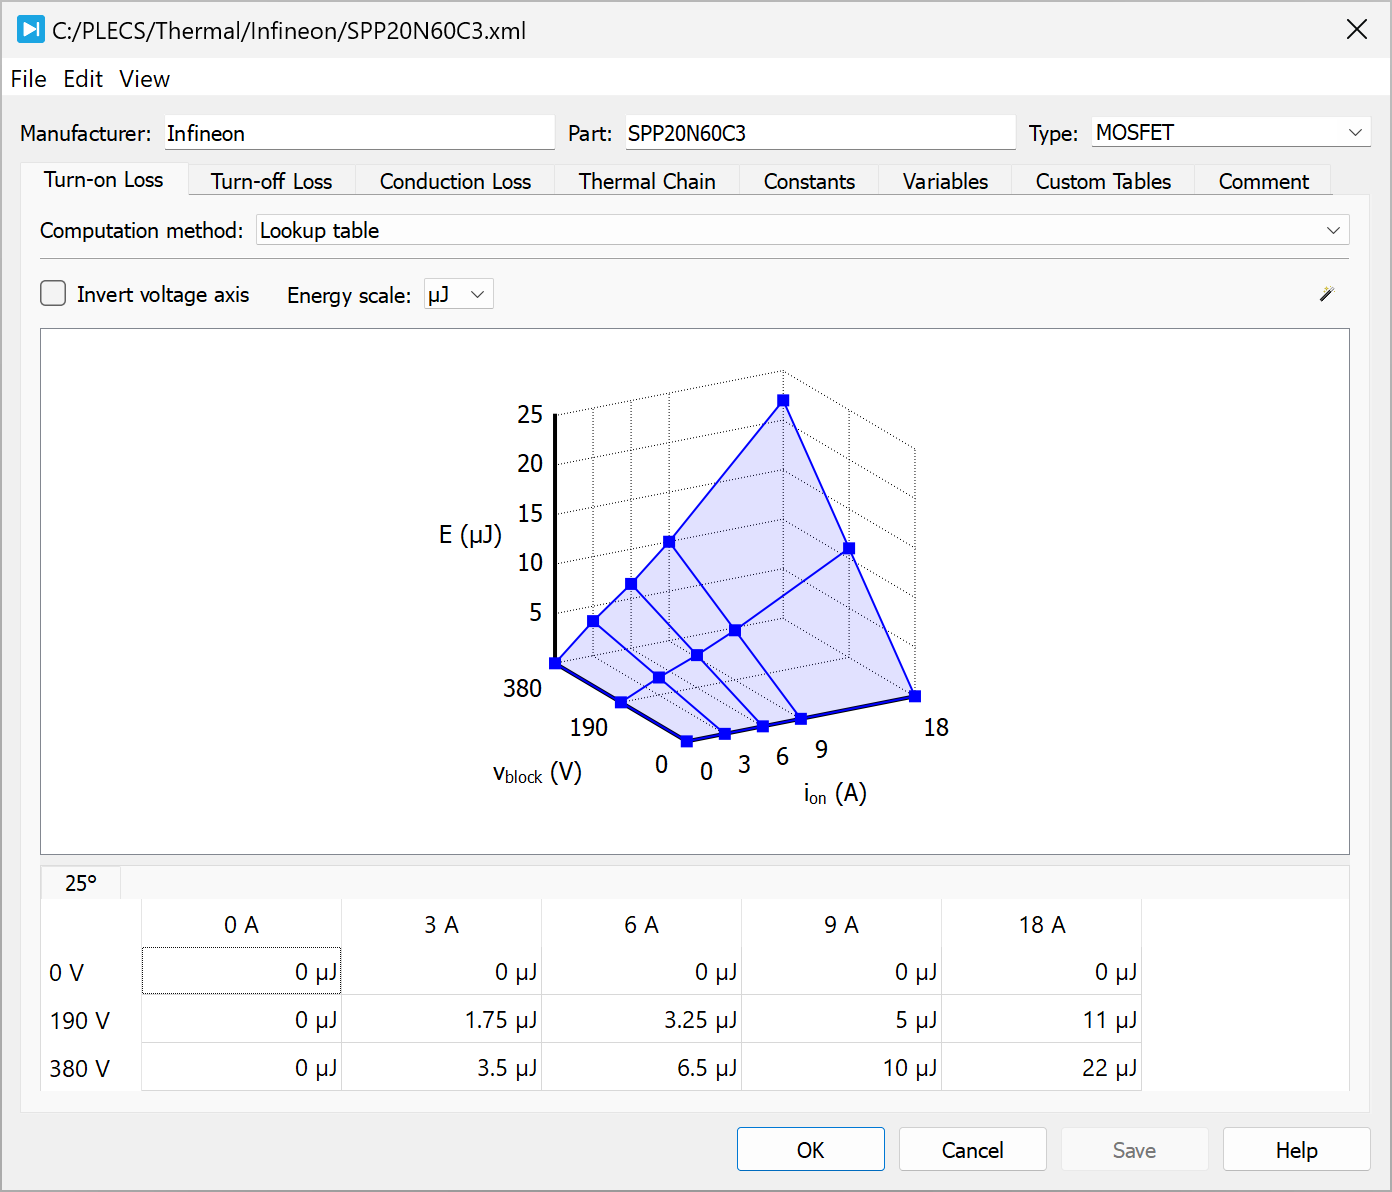The width and height of the screenshot is (1392, 1192).
Task: Close the thermal description window
Action: point(1356,30)
